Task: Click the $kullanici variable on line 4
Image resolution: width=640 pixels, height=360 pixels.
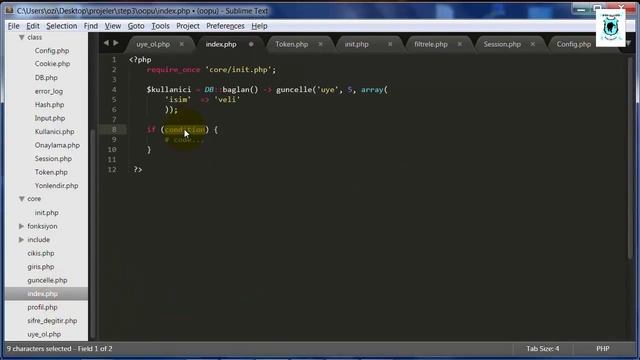Action: point(169,90)
